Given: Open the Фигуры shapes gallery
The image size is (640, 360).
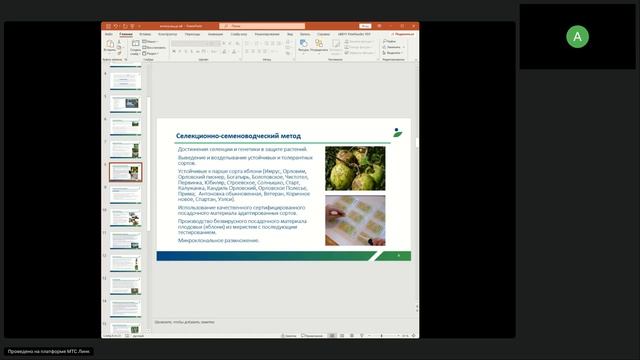Looking at the screenshot, I should [303, 46].
